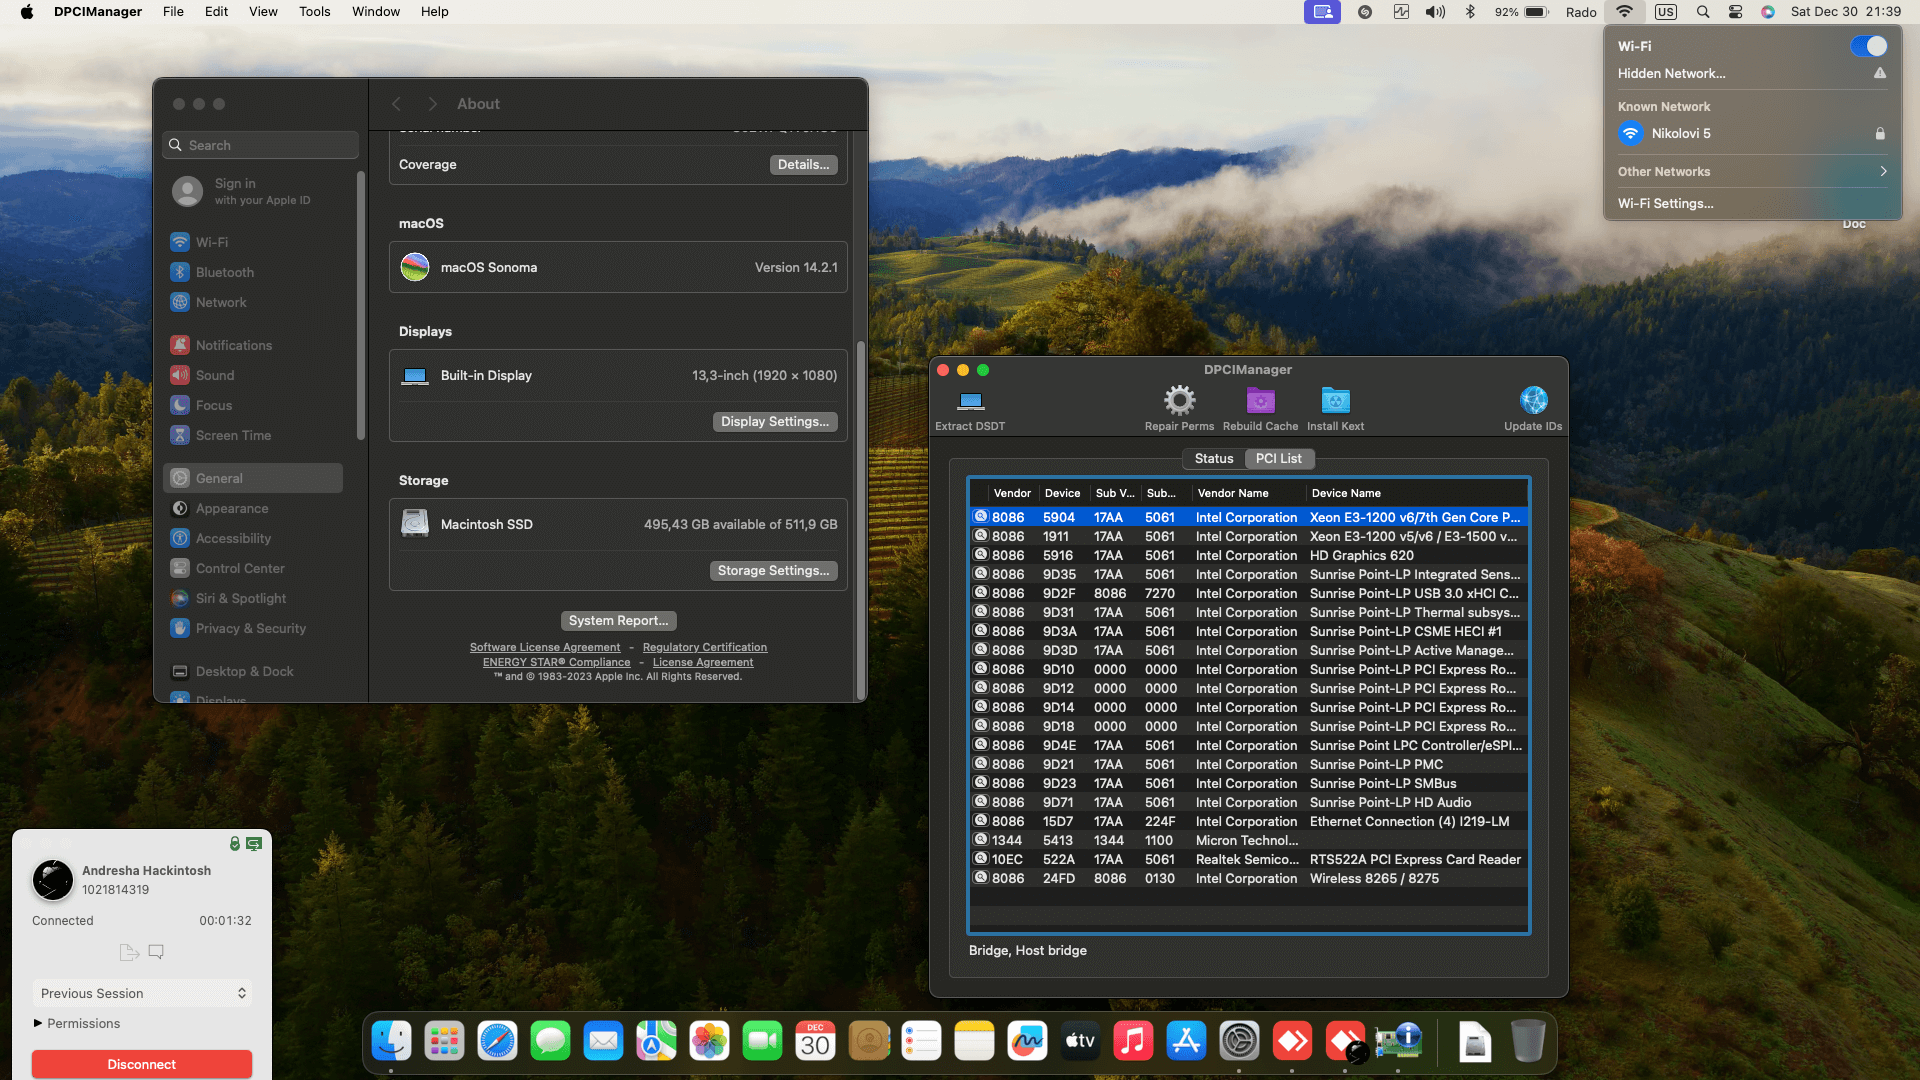Expand the Other Networks chevron

(1883, 171)
